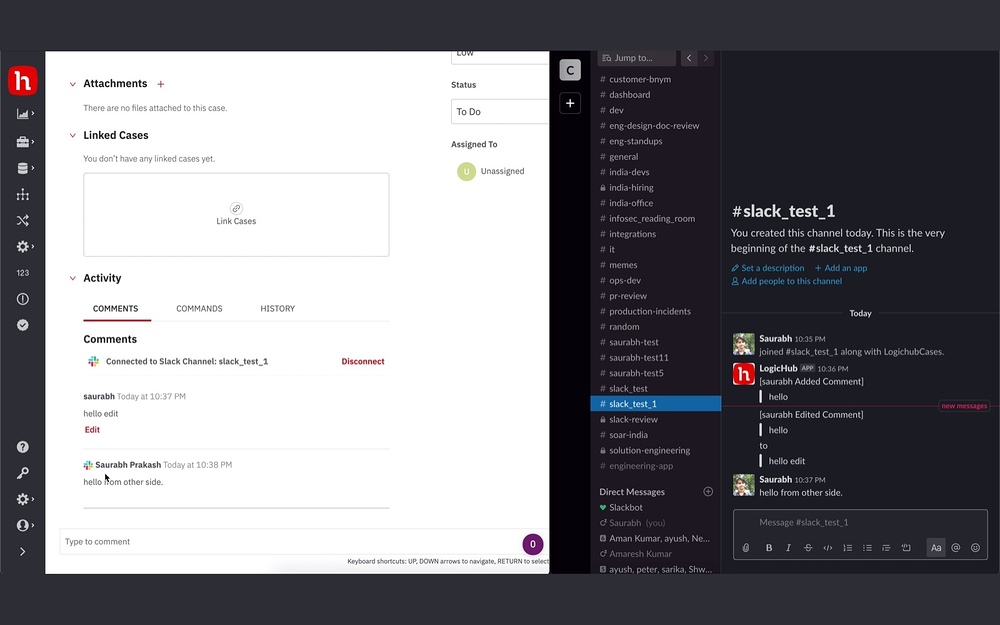This screenshot has width=1000, height=625.
Task: Go back with Slack history left arrow
Action: (x=689, y=58)
